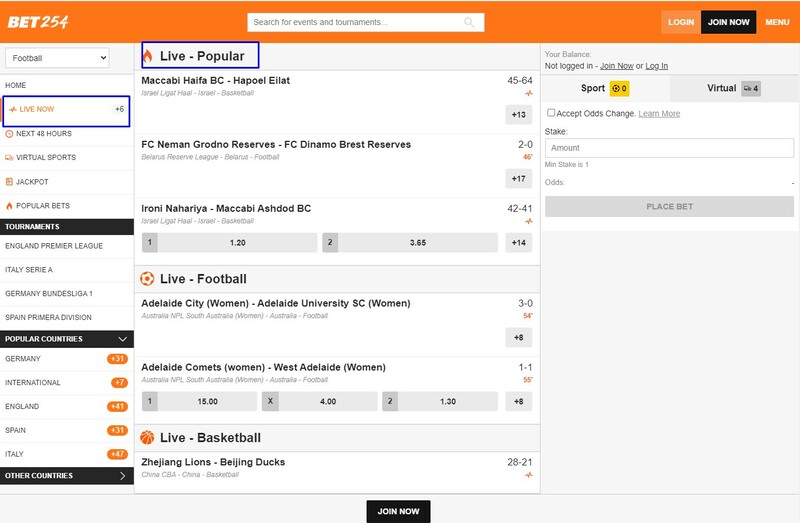Click the Popular Bets flame icon
Screen dimensions: 800x523
click(x=9, y=206)
